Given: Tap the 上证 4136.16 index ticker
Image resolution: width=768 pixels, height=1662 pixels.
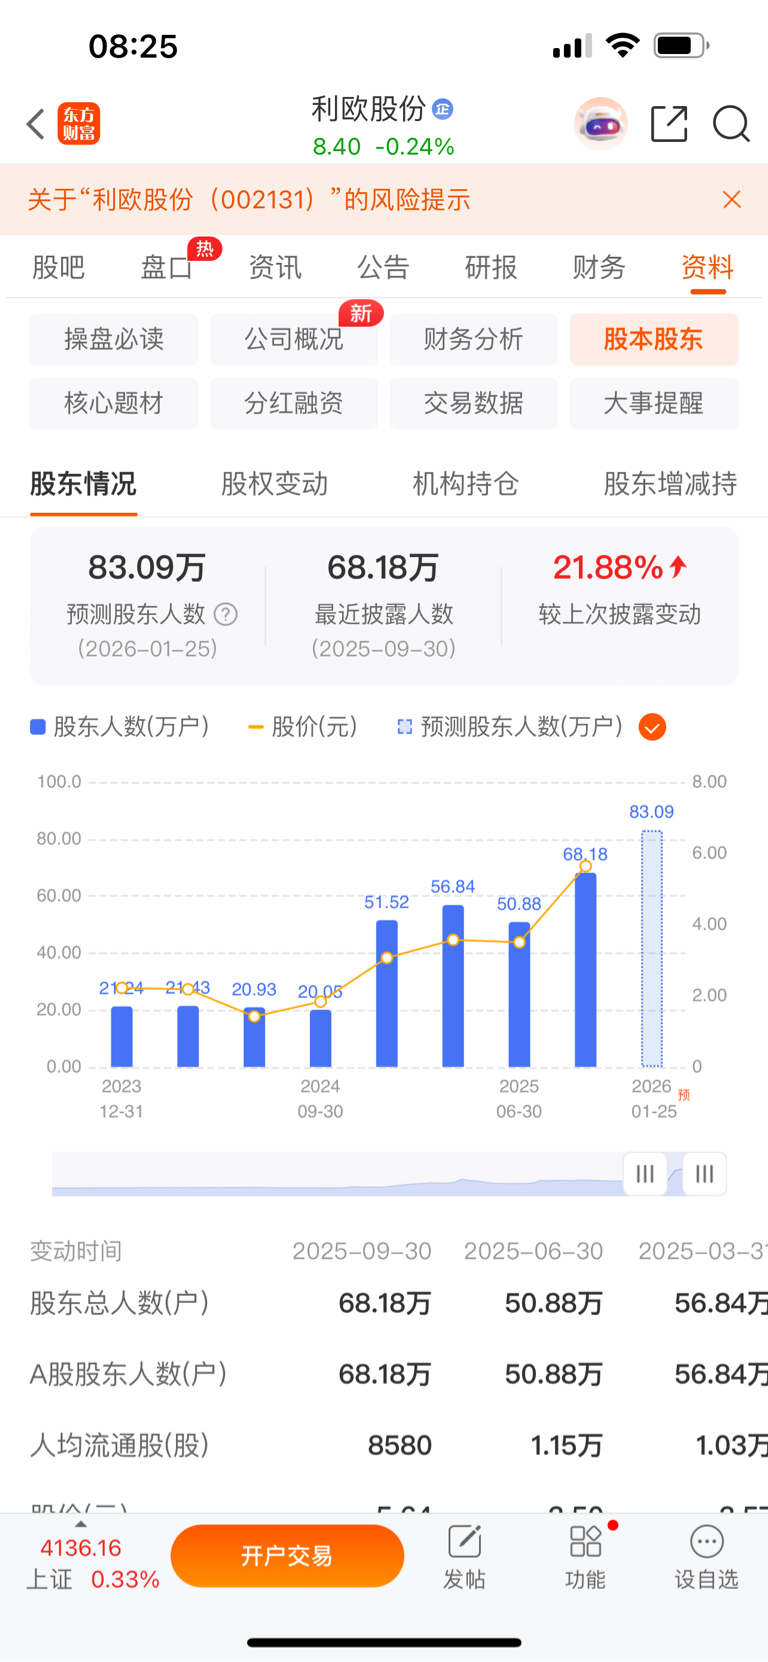Looking at the screenshot, I should click(x=93, y=1563).
